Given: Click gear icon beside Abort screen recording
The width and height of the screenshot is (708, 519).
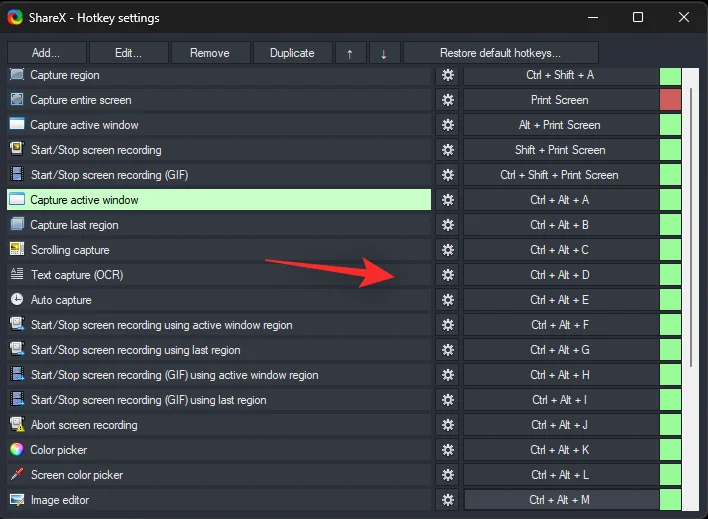Looking at the screenshot, I should (447, 425).
